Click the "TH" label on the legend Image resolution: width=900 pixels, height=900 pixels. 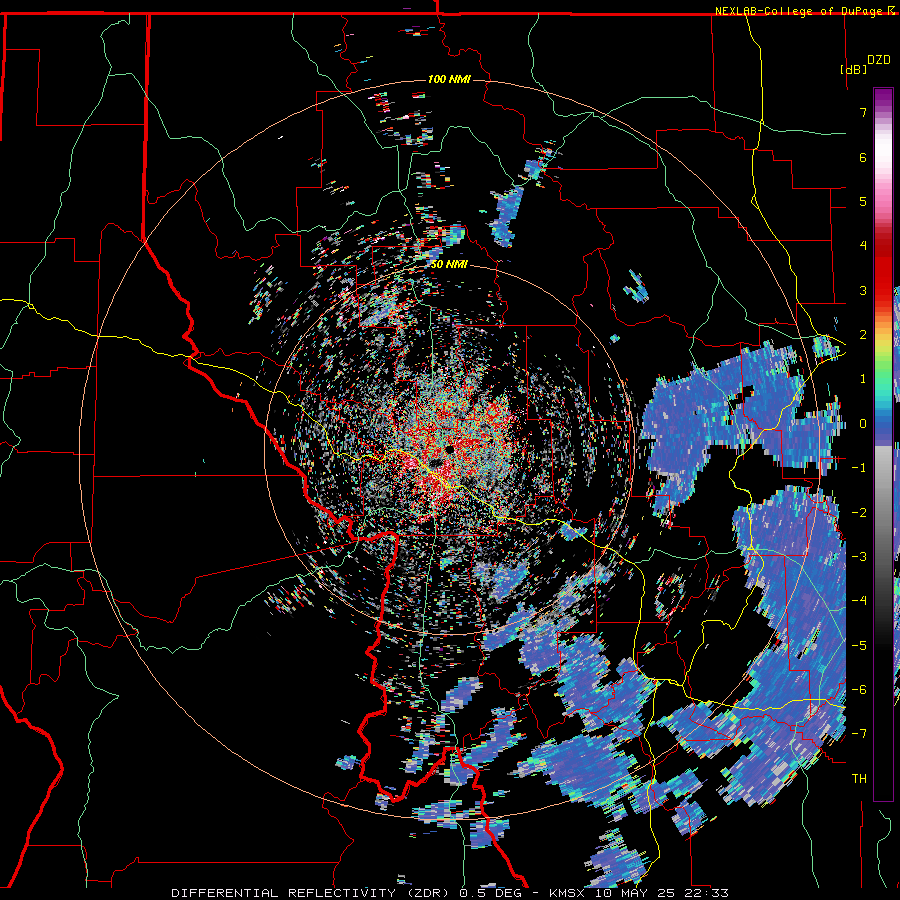click(859, 779)
